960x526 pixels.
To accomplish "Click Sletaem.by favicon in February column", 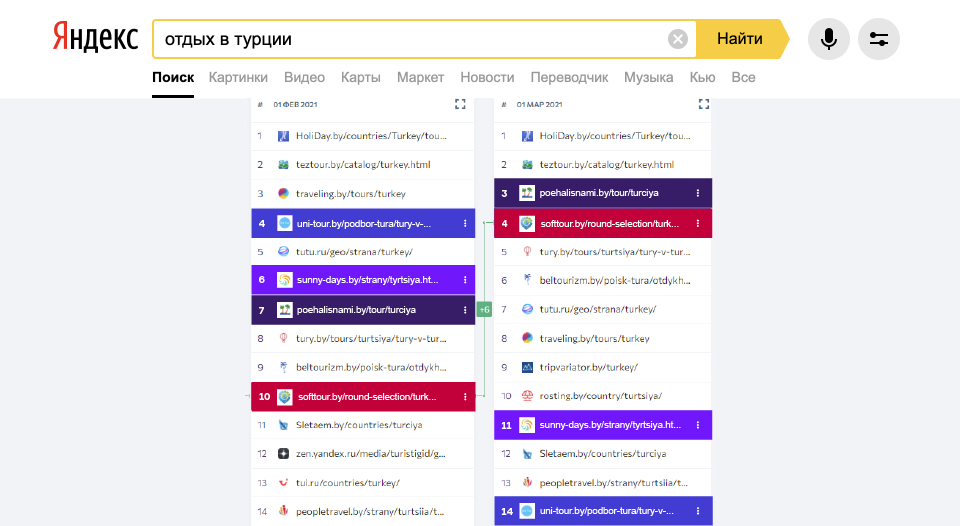I will tap(283, 425).
